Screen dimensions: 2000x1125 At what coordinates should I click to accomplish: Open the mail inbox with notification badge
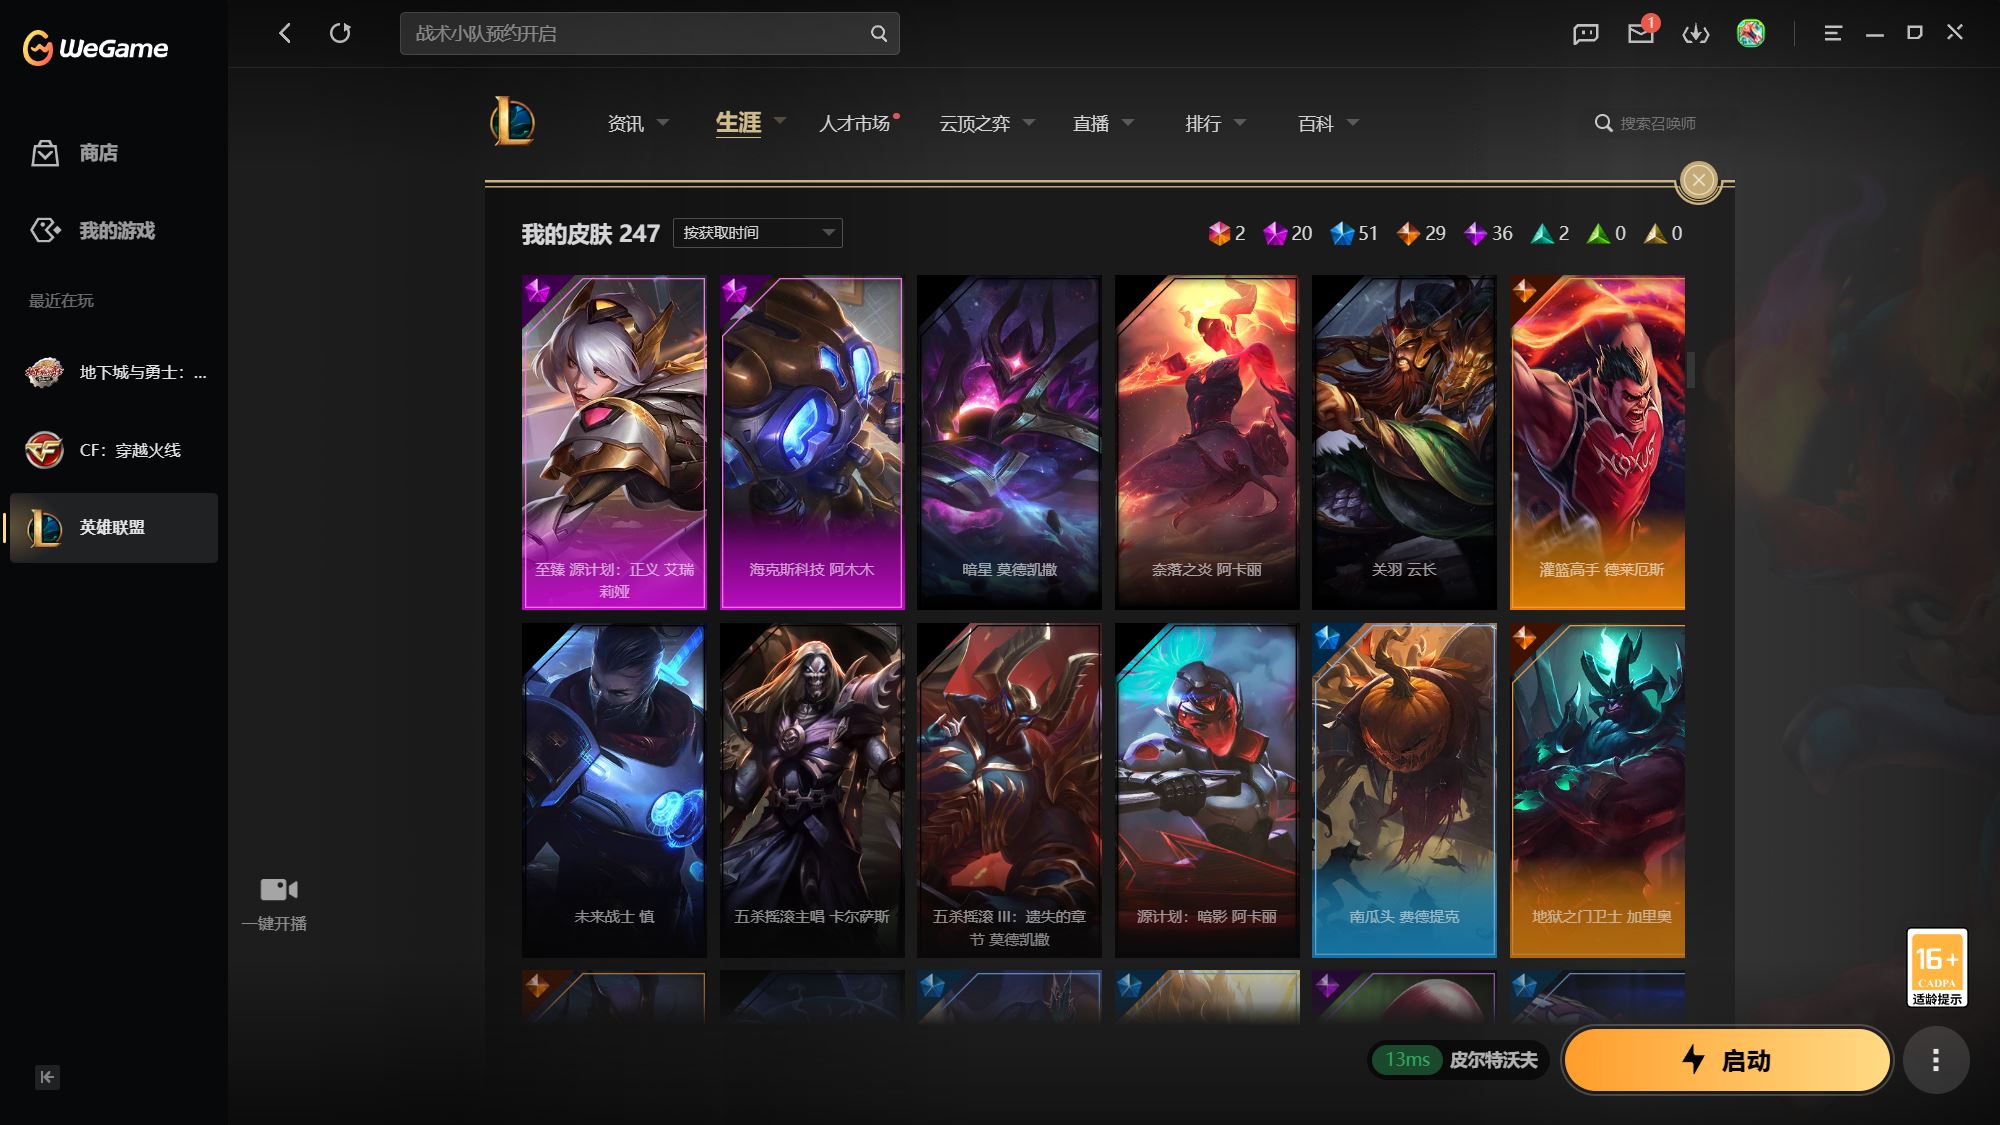tap(1641, 33)
